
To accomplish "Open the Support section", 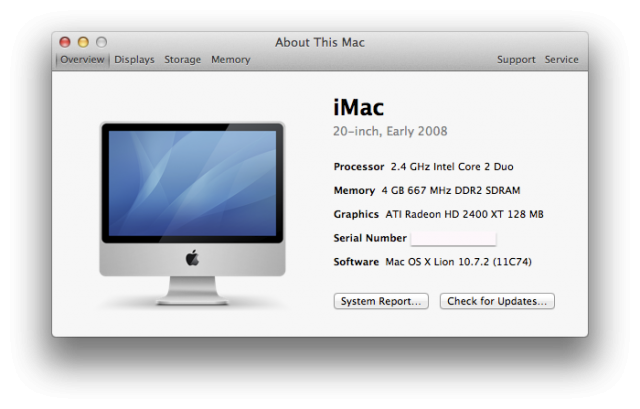I will click(516, 60).
